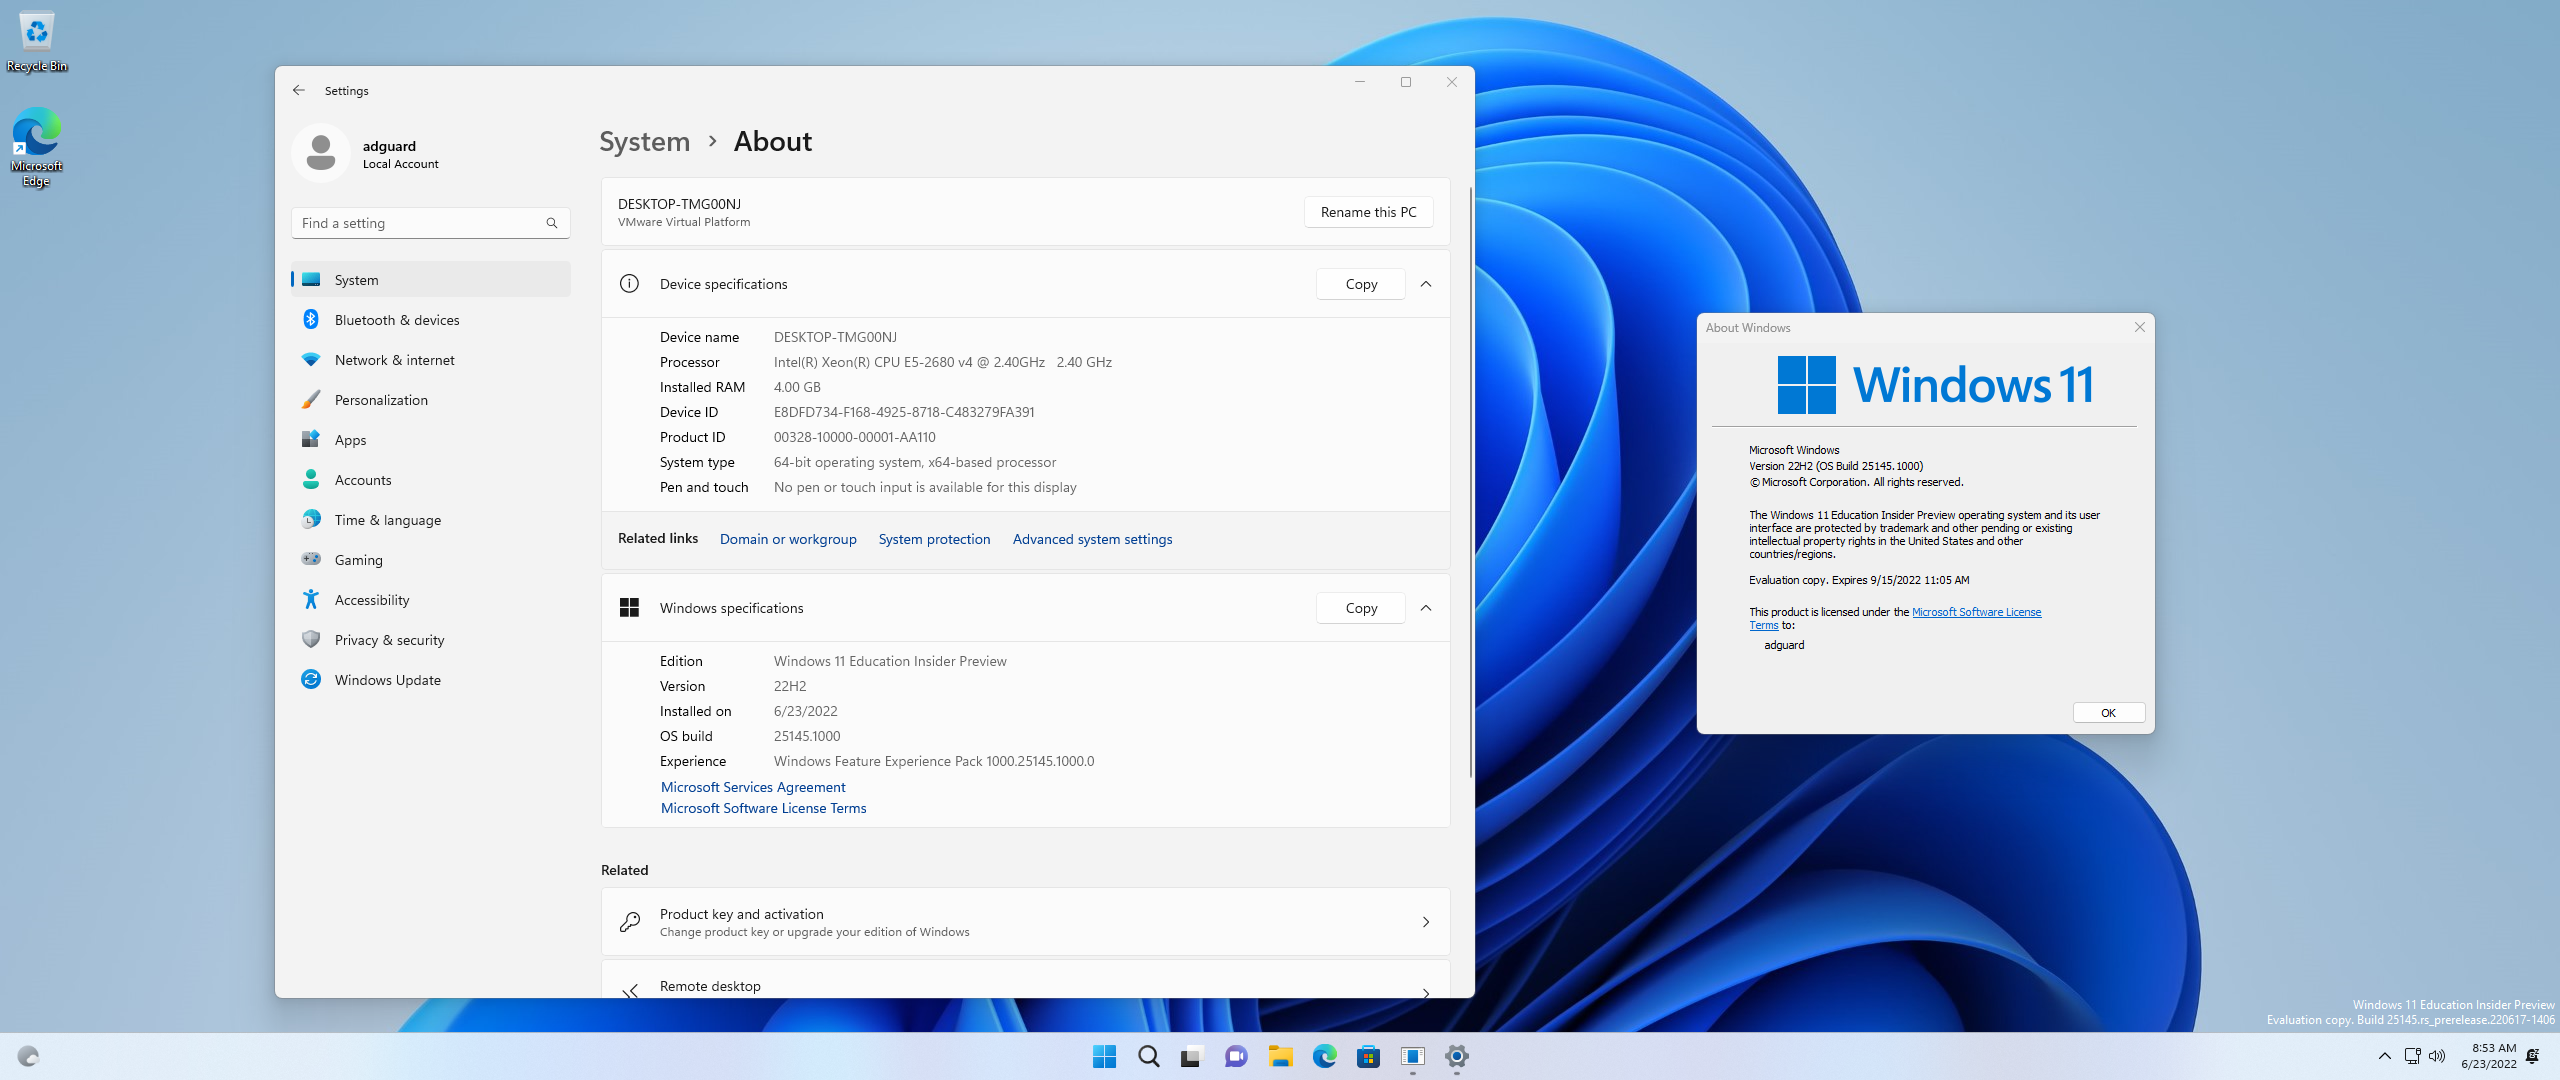Click the Settings page vertical scrollbar
2560x1080 pixels.
(1470, 480)
